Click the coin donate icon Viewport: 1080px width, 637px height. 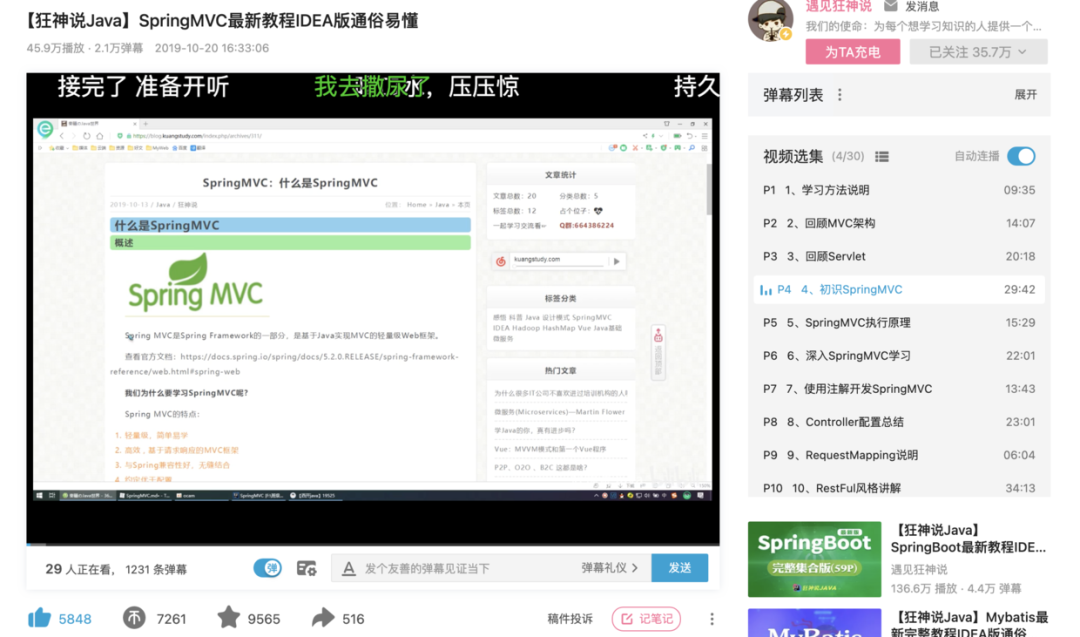pos(134,618)
